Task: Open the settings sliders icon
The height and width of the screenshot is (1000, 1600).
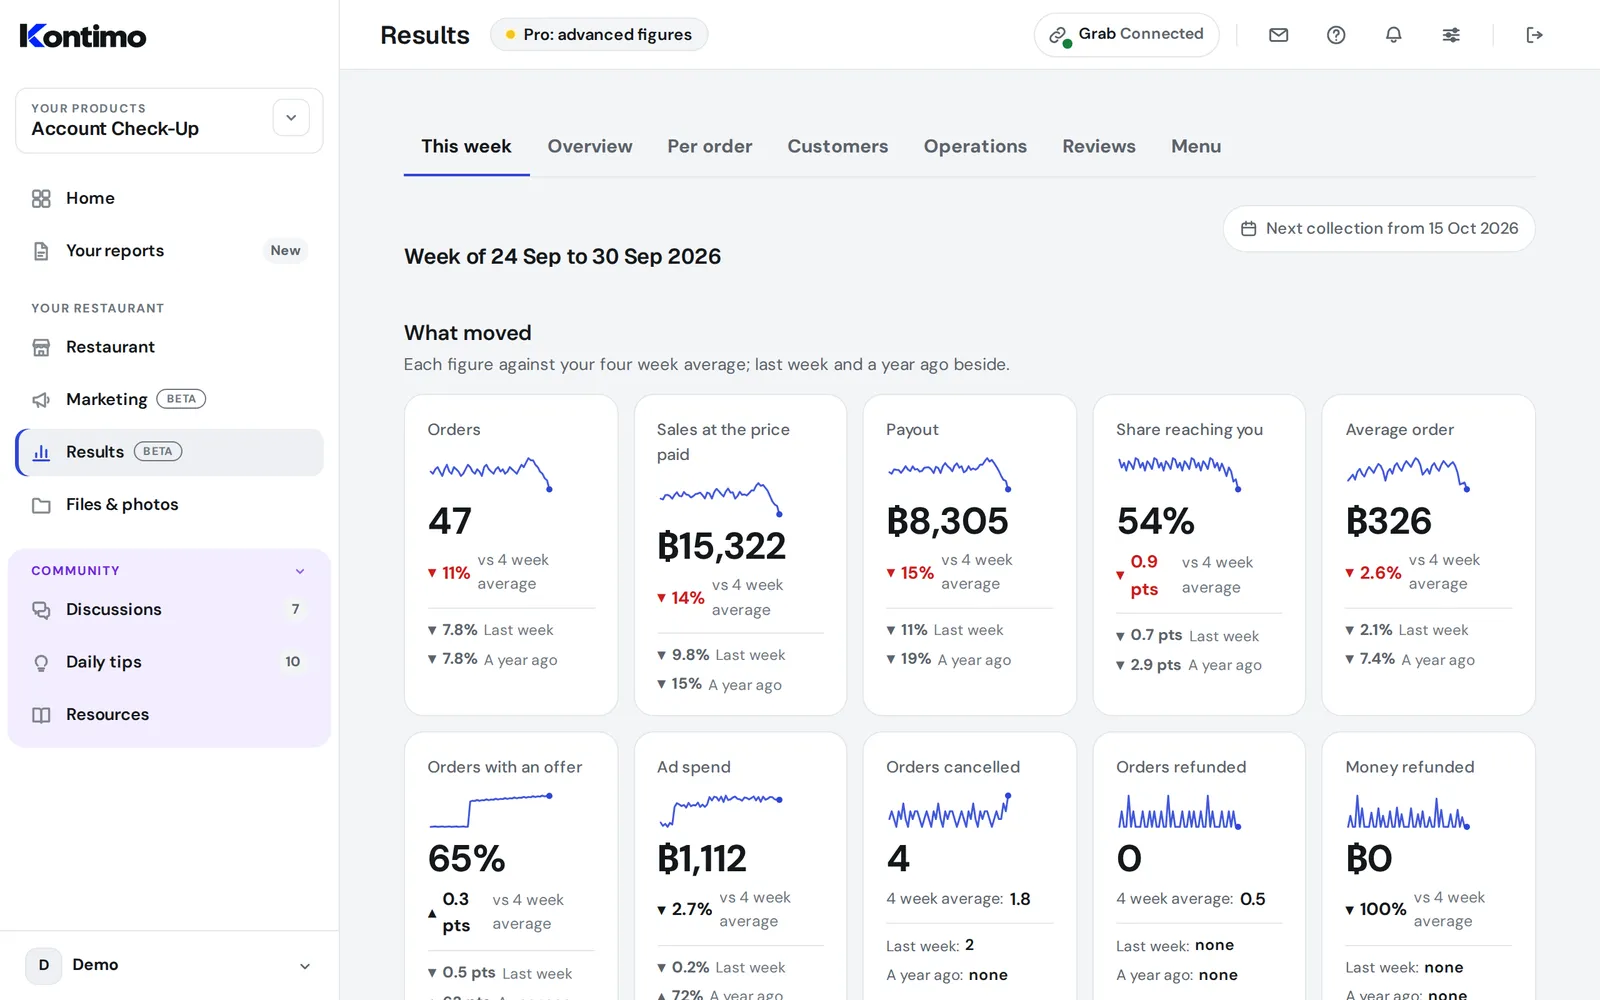Action: click(x=1451, y=35)
